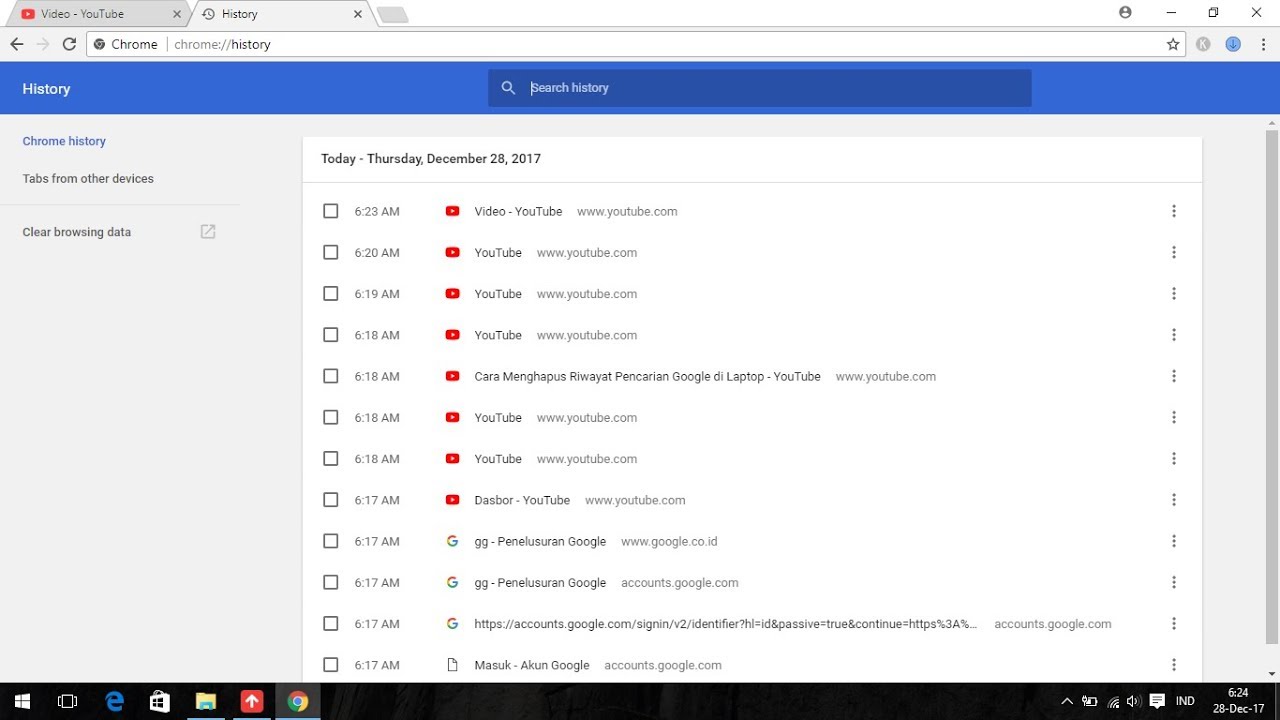
Task: Open more actions for Dasbor - YouTube entry
Action: 1174,500
